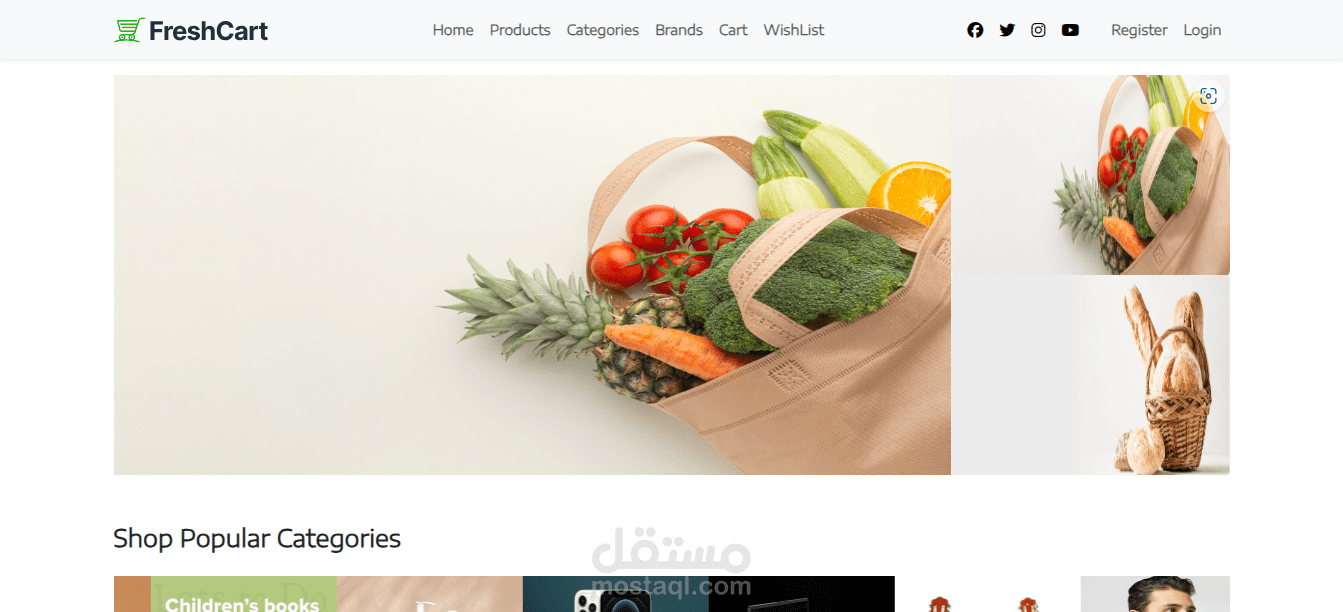Select Categories in the navigation bar

[602, 30]
